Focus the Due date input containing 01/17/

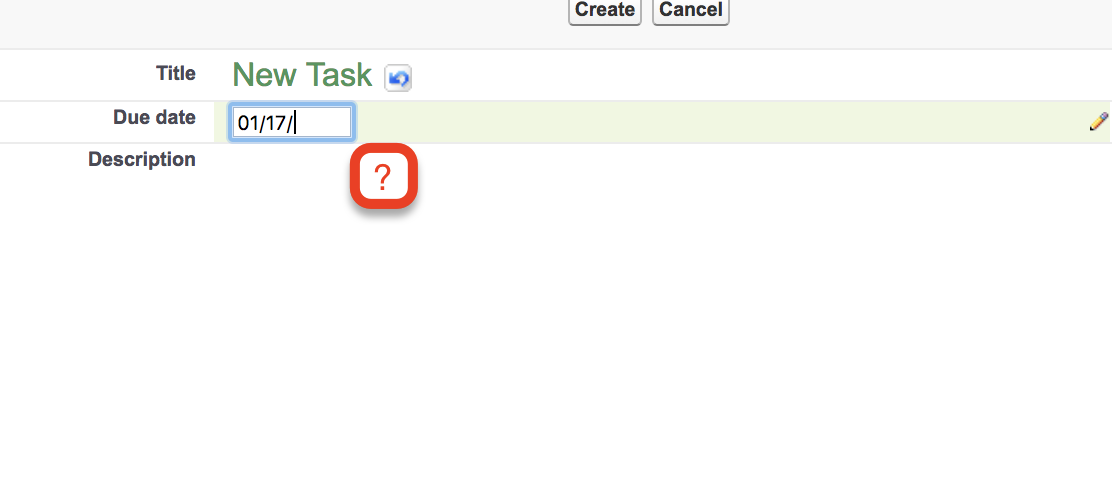click(291, 123)
